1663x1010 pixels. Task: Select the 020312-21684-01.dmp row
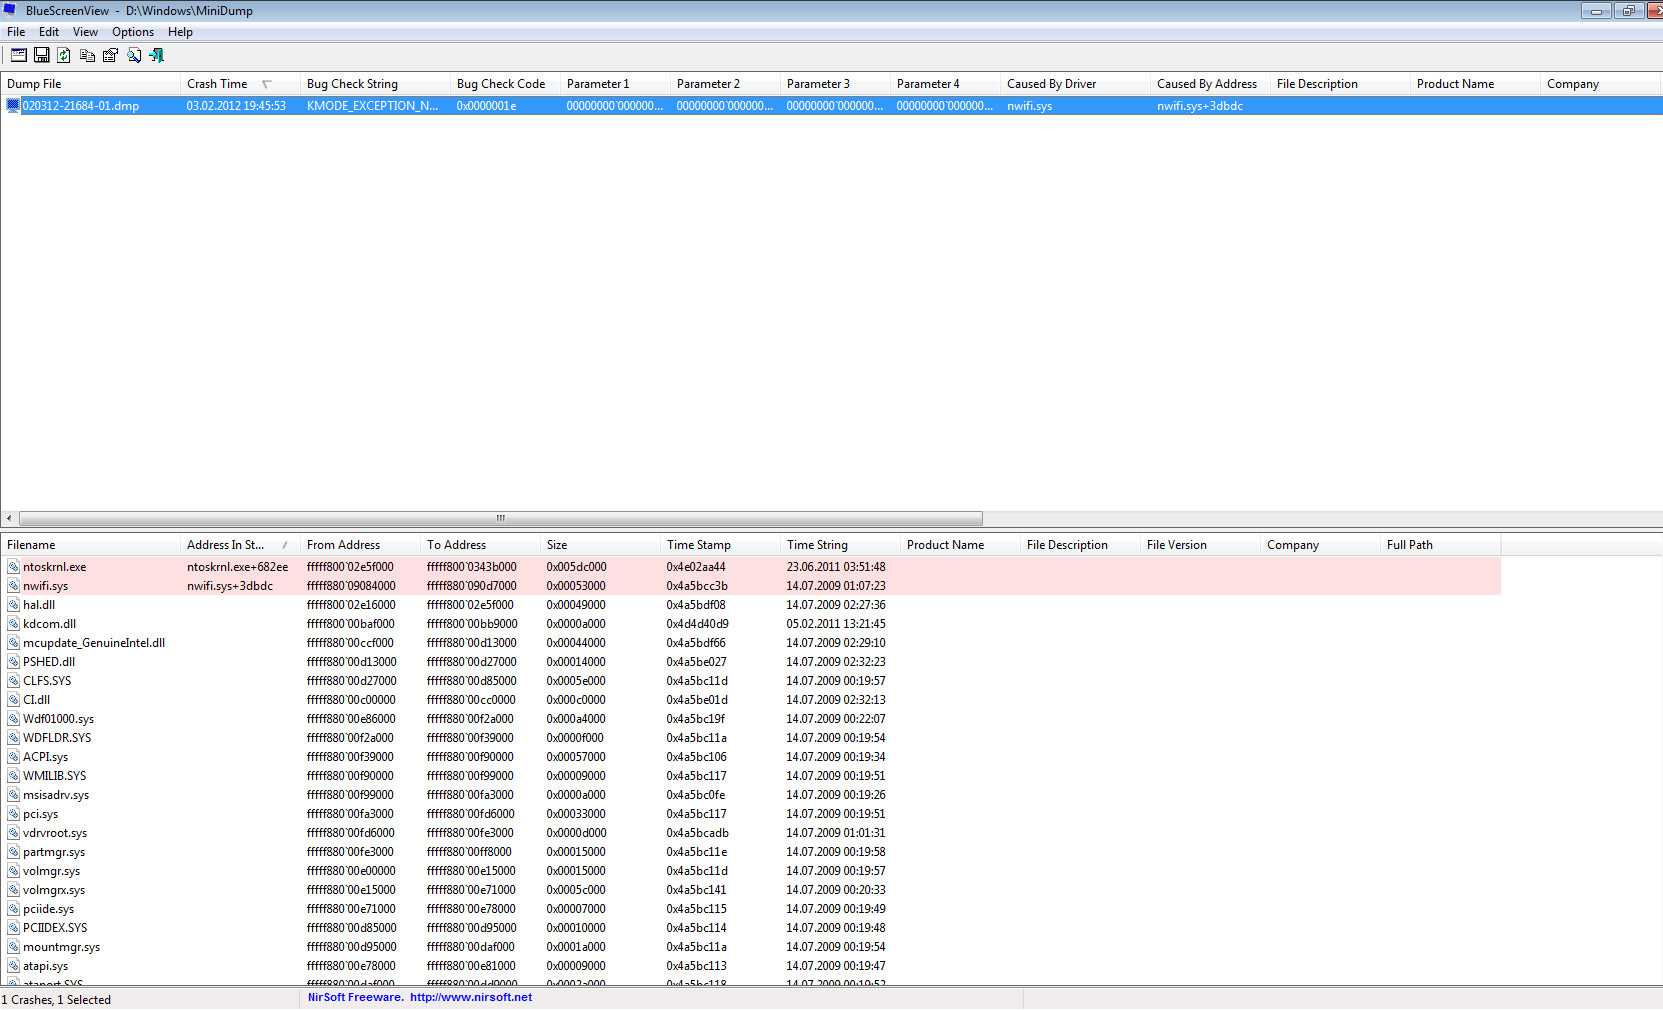831,105
